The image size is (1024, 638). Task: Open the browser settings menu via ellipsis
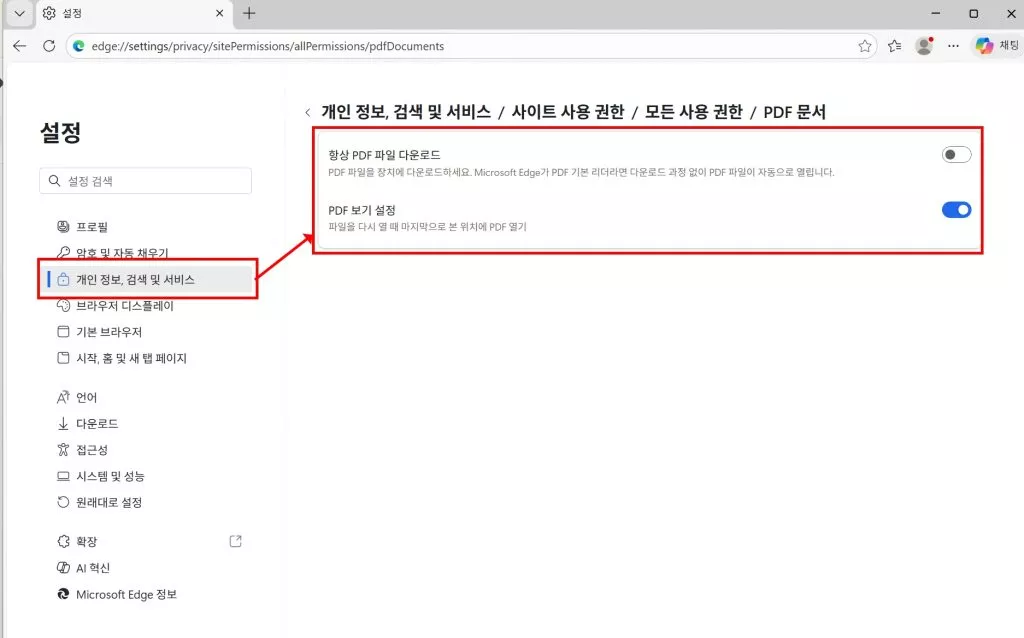[953, 45]
